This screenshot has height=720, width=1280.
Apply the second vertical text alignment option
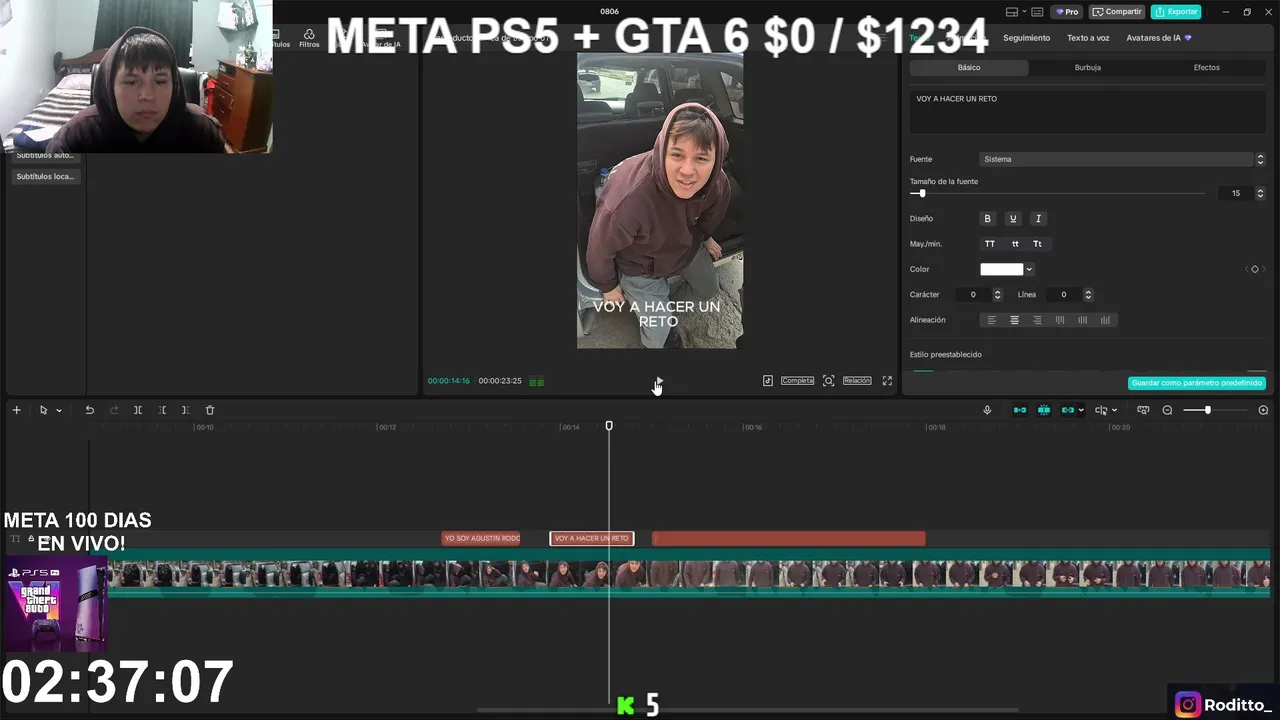tap(1083, 320)
